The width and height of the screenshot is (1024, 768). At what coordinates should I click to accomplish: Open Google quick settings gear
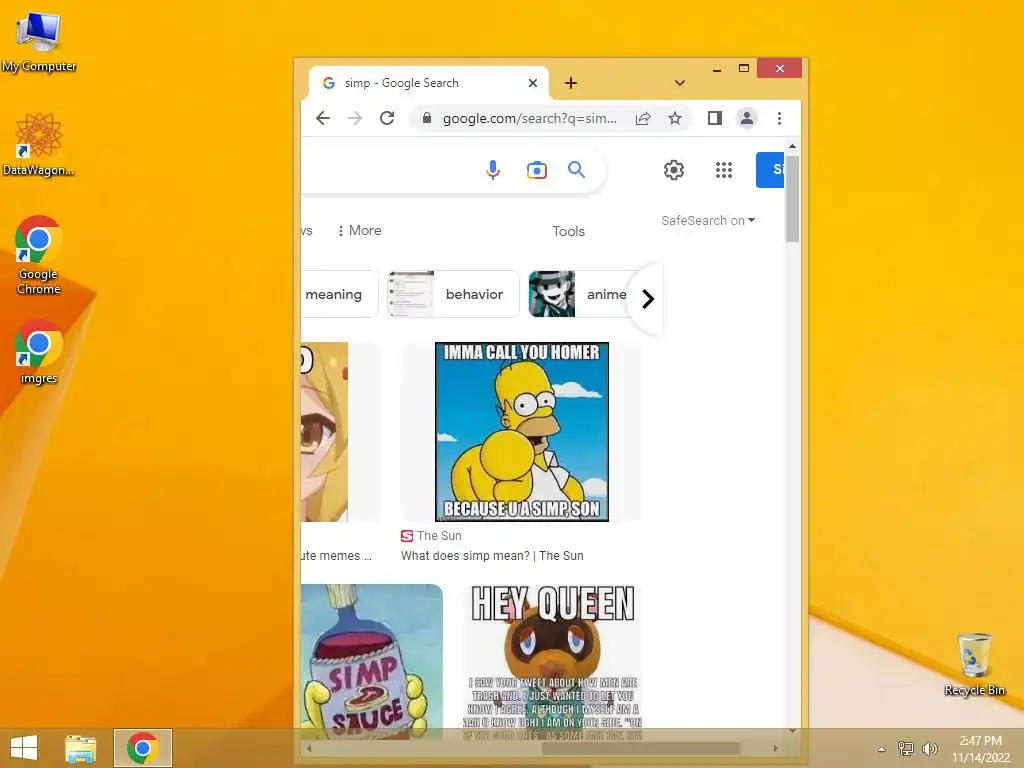(x=674, y=170)
